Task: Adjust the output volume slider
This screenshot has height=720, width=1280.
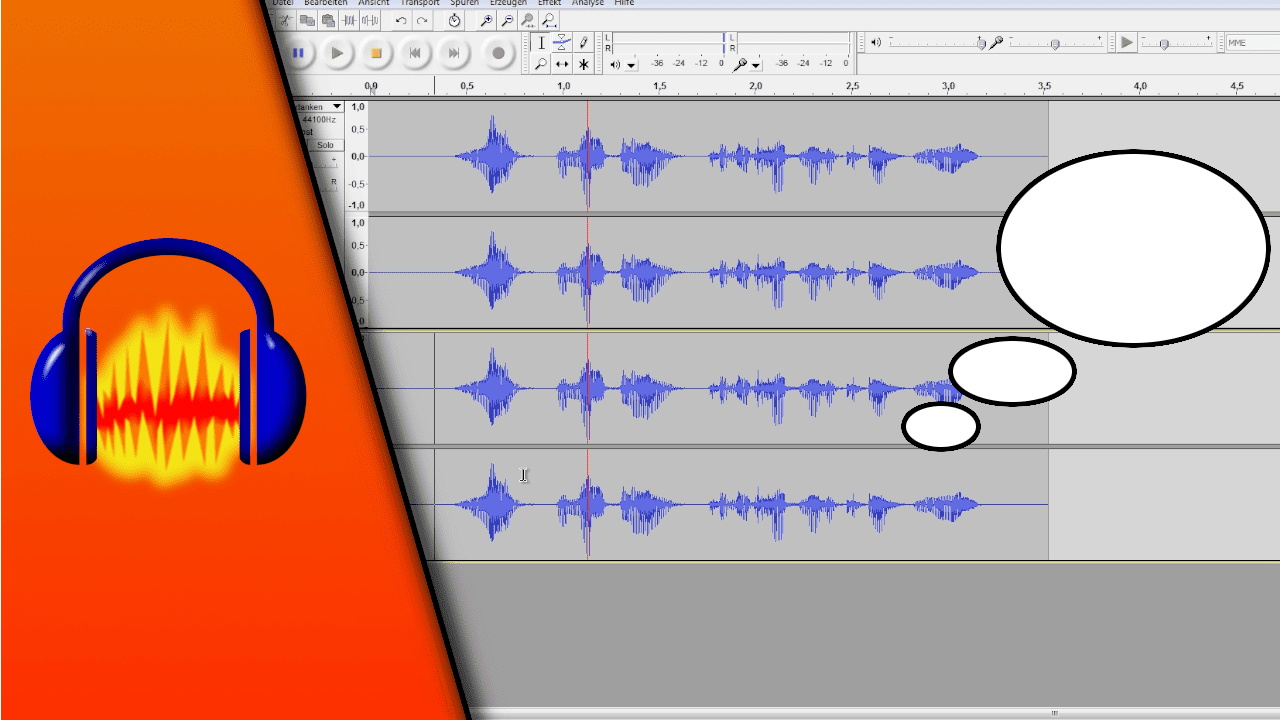Action: [936, 43]
